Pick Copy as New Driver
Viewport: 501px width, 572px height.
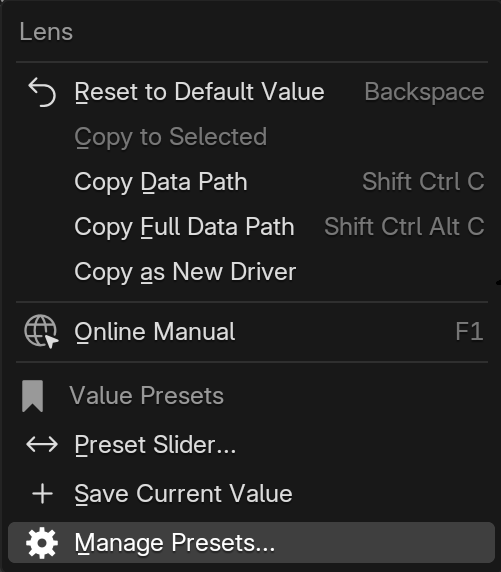[251, 272]
